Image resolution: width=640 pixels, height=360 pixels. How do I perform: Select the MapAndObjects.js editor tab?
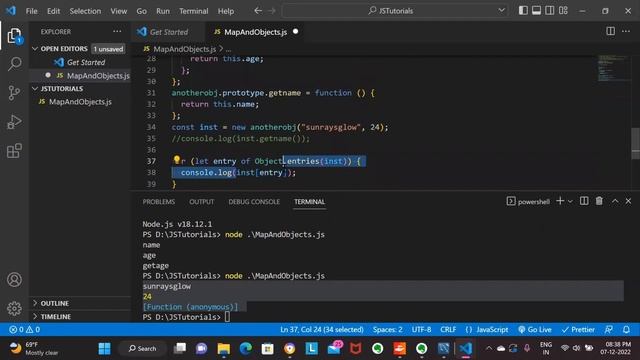tap(256, 32)
